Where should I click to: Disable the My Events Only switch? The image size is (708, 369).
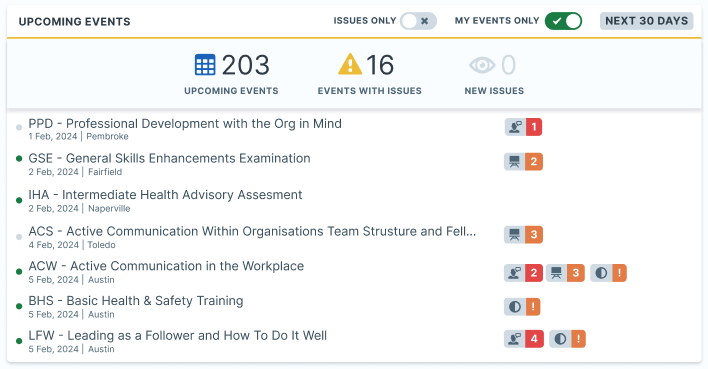(x=563, y=21)
